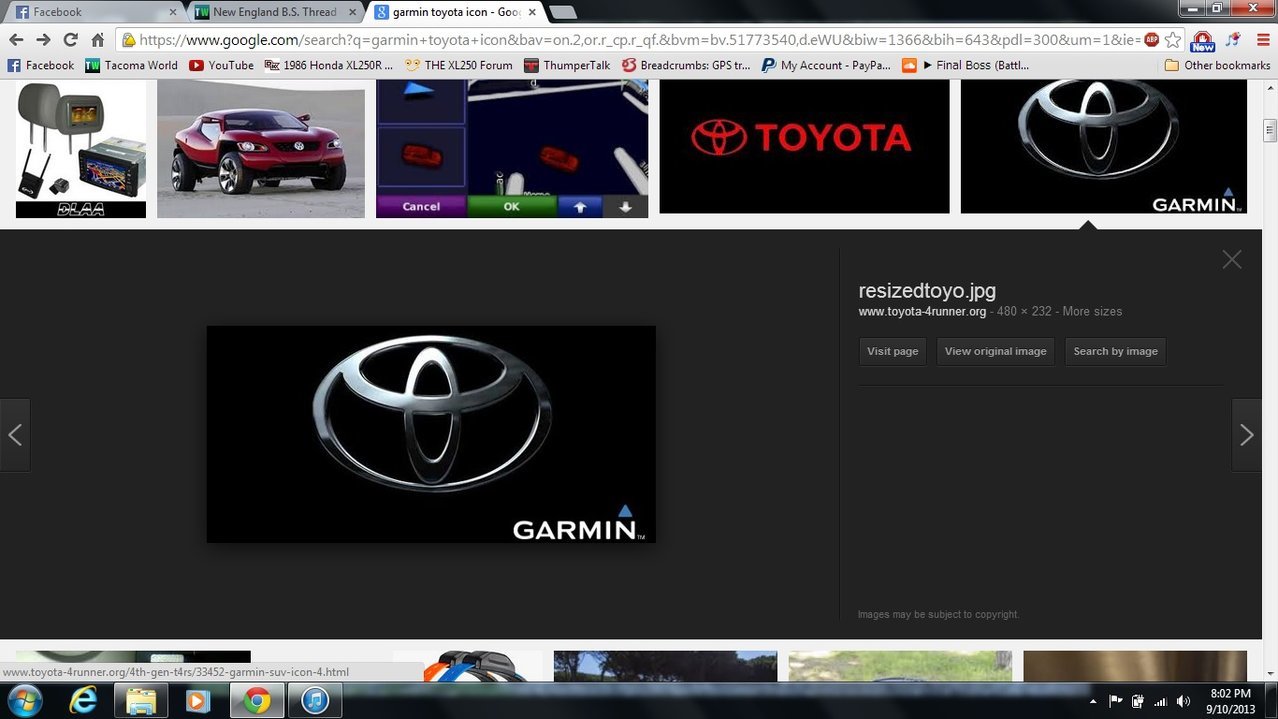Viewport: 1278px width, 719px height.
Task: Show hidden system tray icons
Action: 1093,702
